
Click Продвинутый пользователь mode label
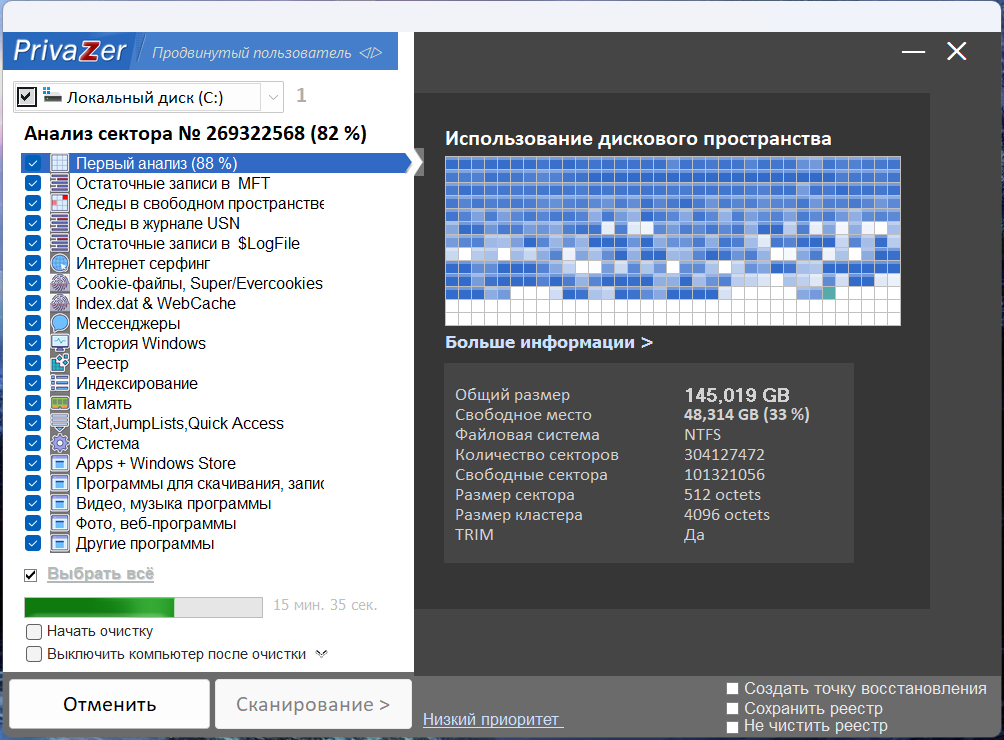pyautogui.click(x=252, y=53)
